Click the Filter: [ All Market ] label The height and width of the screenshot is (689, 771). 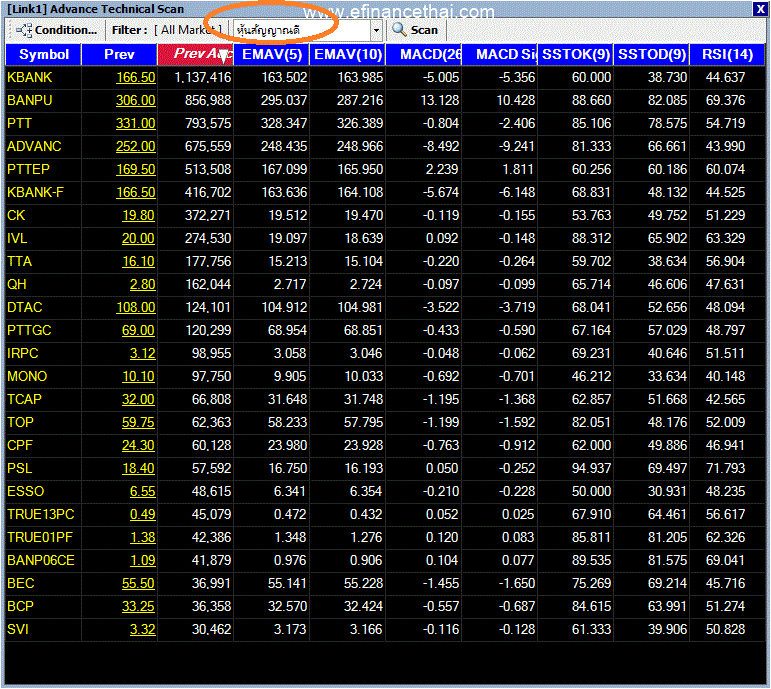167,30
